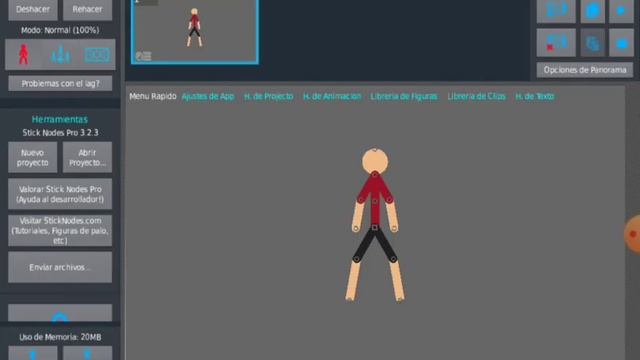Image resolution: width=640 pixels, height=360 pixels.
Task: Click the Enviar archivos... button
Action: coord(60,267)
